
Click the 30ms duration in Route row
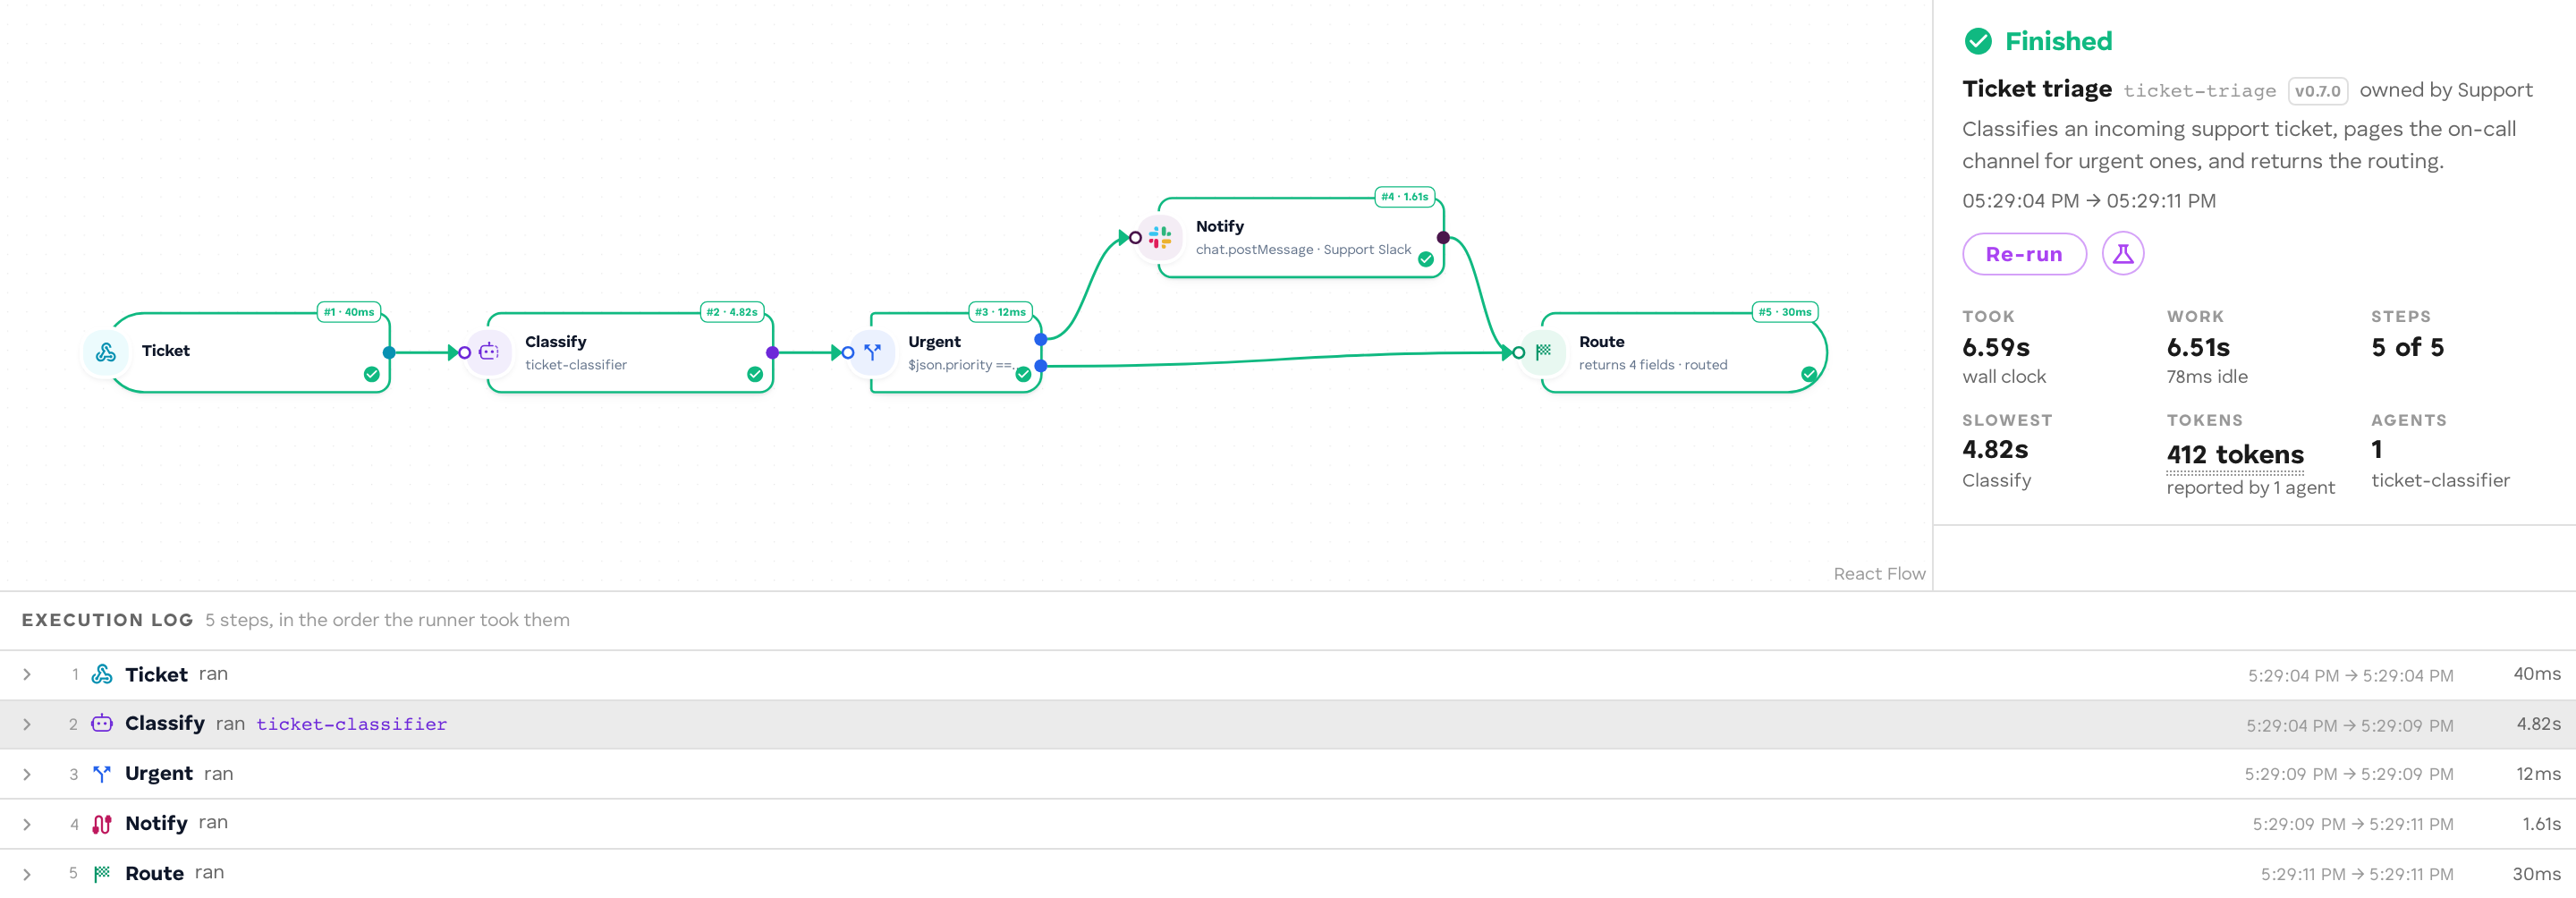click(x=2536, y=874)
